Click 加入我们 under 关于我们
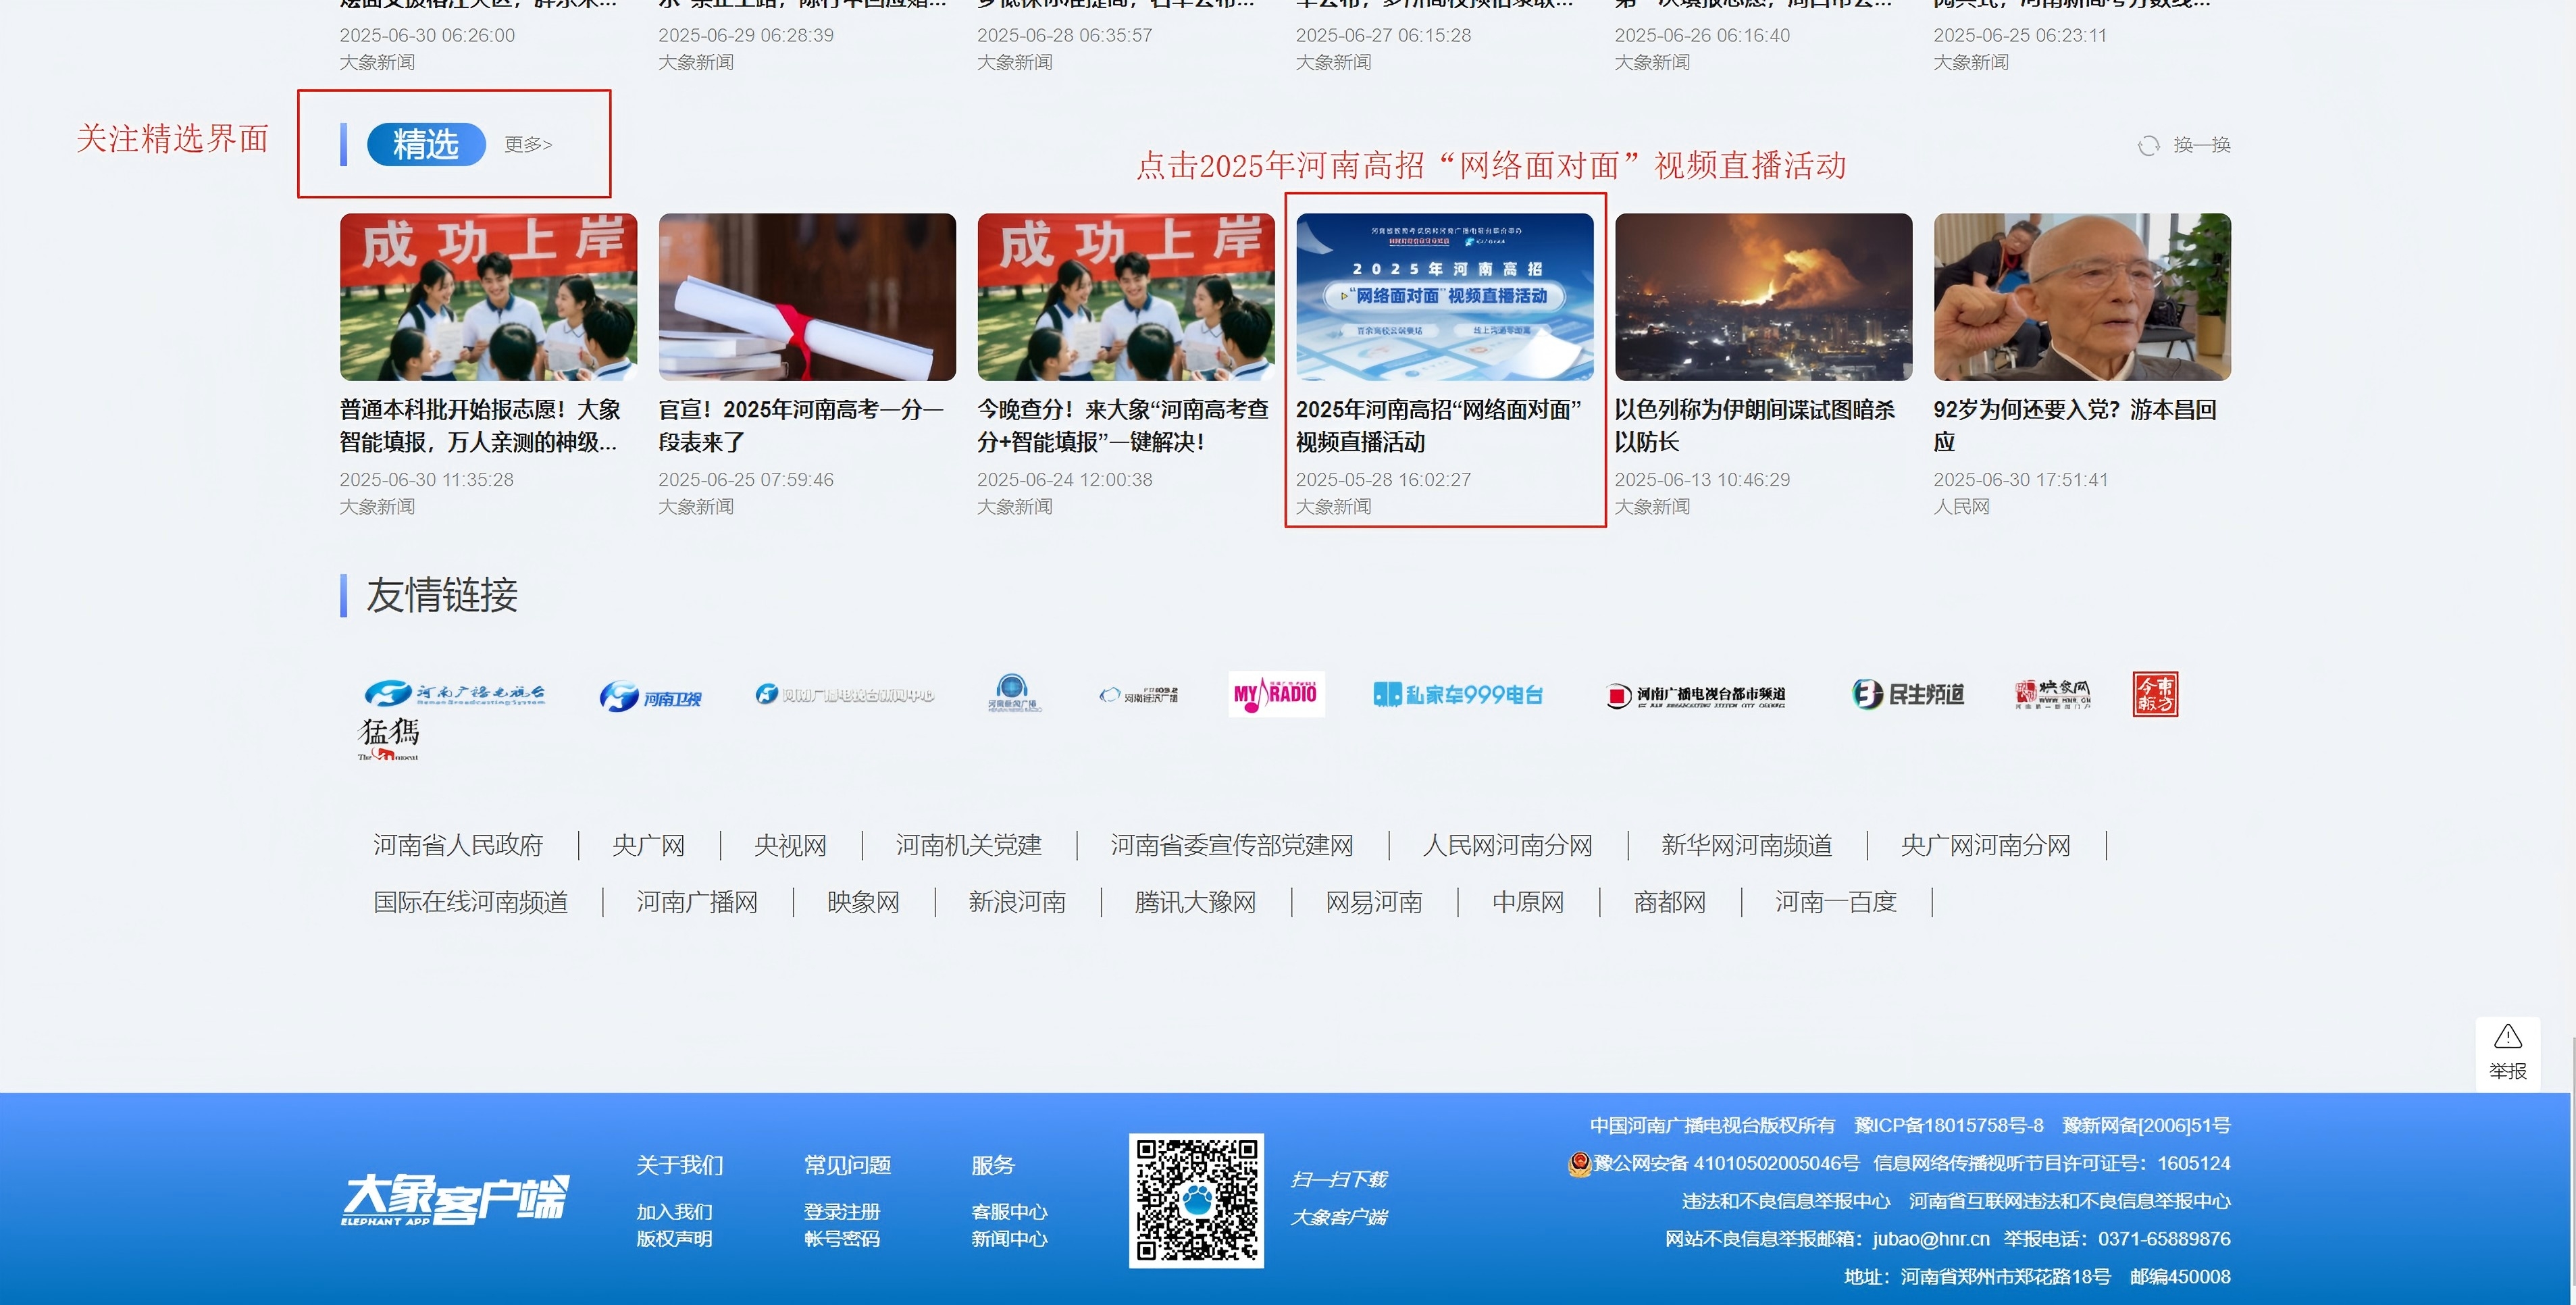2576x1305 pixels. [x=674, y=1212]
